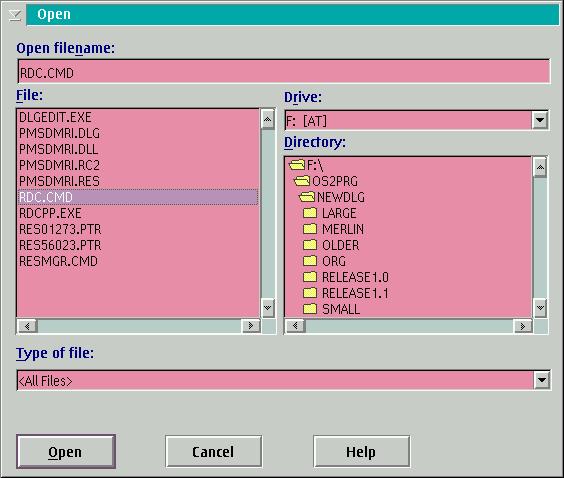Select the RELEASE1.0 folder icon
The image size is (564, 478).
[310, 277]
